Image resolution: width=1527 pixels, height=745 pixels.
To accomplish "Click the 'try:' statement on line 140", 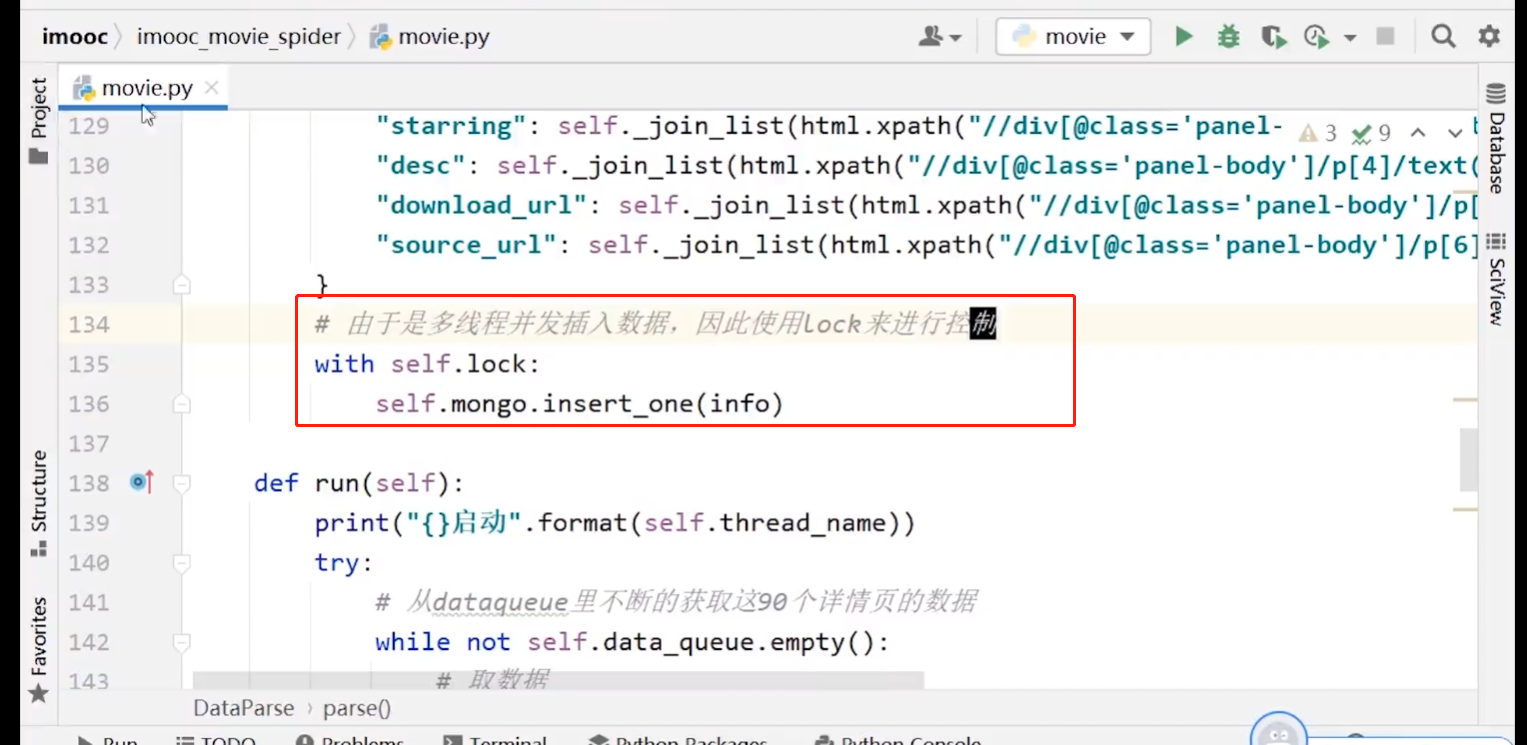I will pos(343,563).
